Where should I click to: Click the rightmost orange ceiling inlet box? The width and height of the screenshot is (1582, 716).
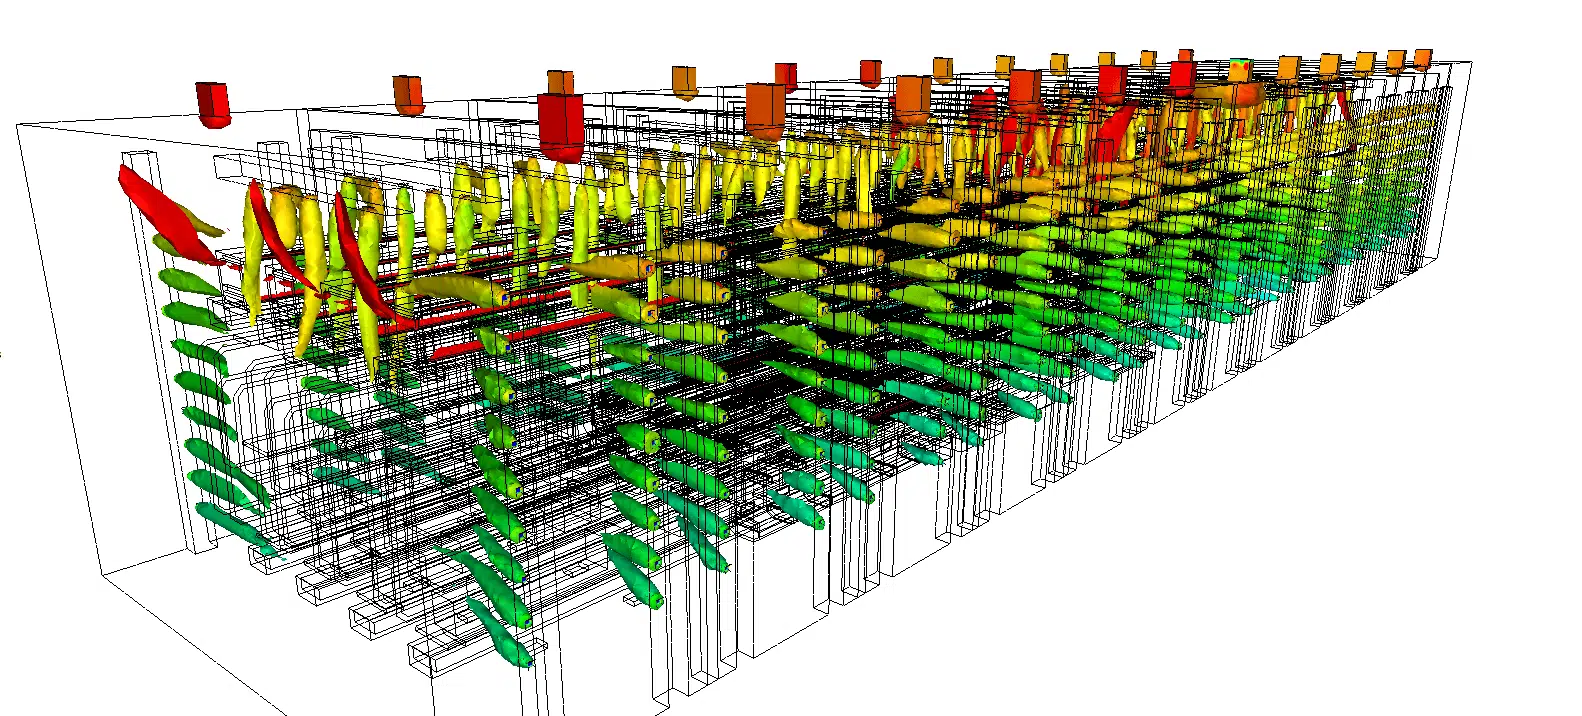tap(1421, 58)
